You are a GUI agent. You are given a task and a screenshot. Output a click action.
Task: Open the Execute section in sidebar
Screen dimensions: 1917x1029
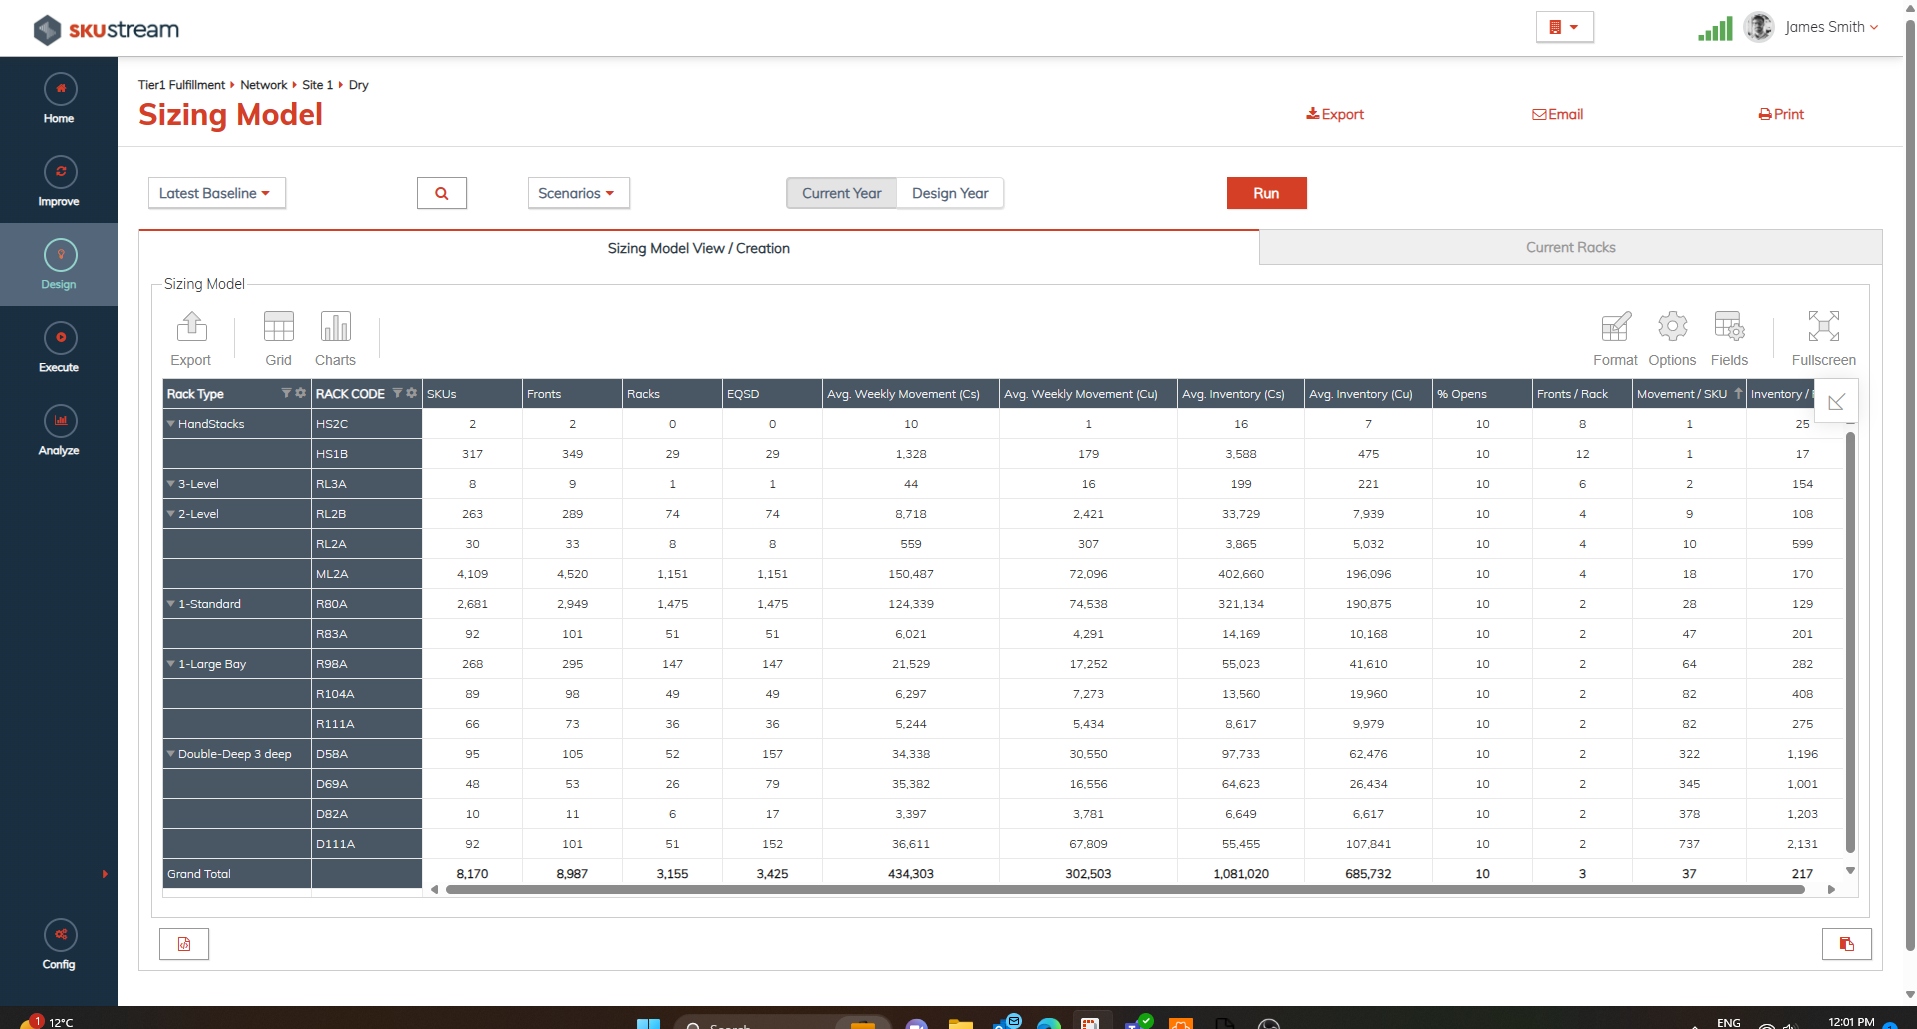59,348
